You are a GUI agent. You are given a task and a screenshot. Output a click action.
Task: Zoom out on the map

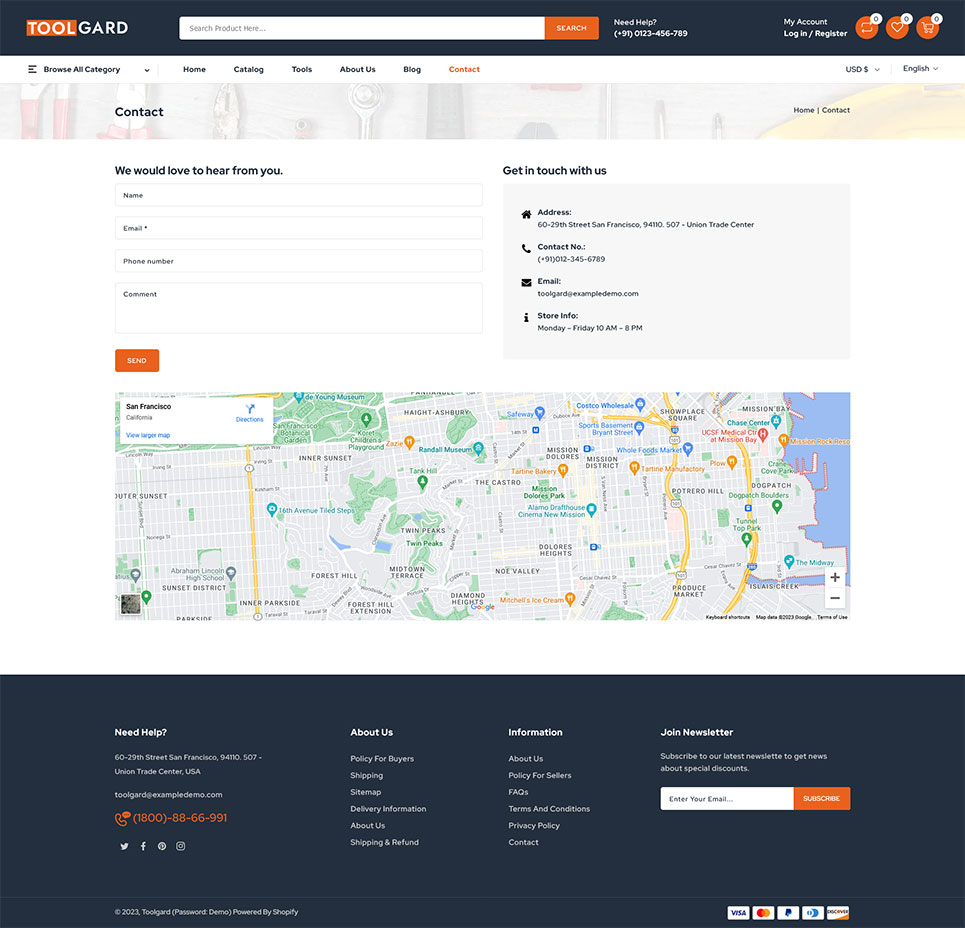[835, 599]
